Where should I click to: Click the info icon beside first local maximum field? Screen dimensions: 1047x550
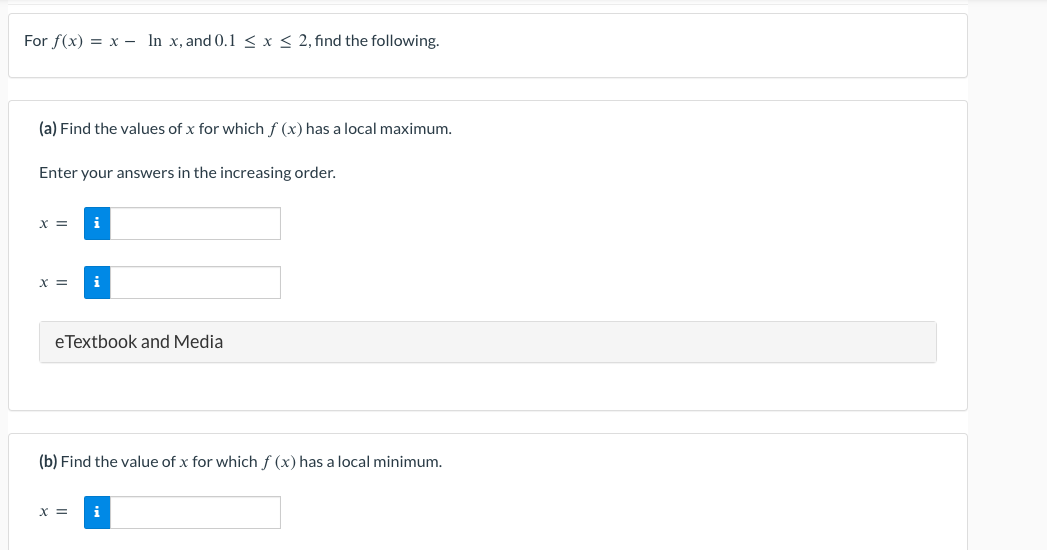(97, 224)
